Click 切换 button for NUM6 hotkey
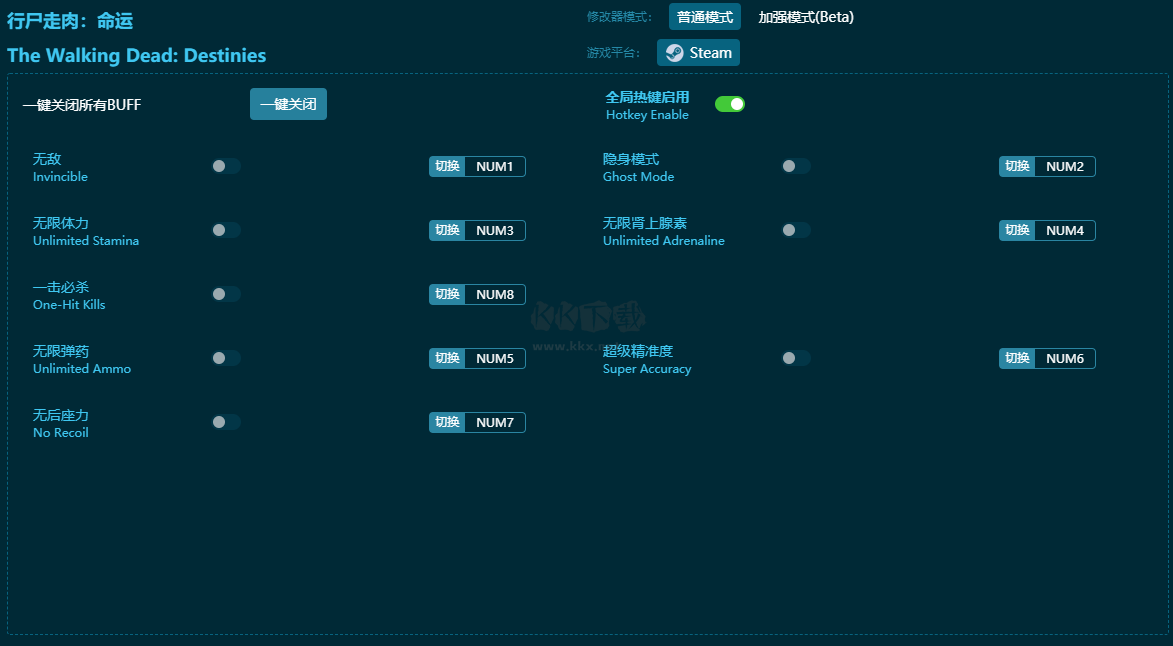The image size is (1173, 646). point(1017,358)
